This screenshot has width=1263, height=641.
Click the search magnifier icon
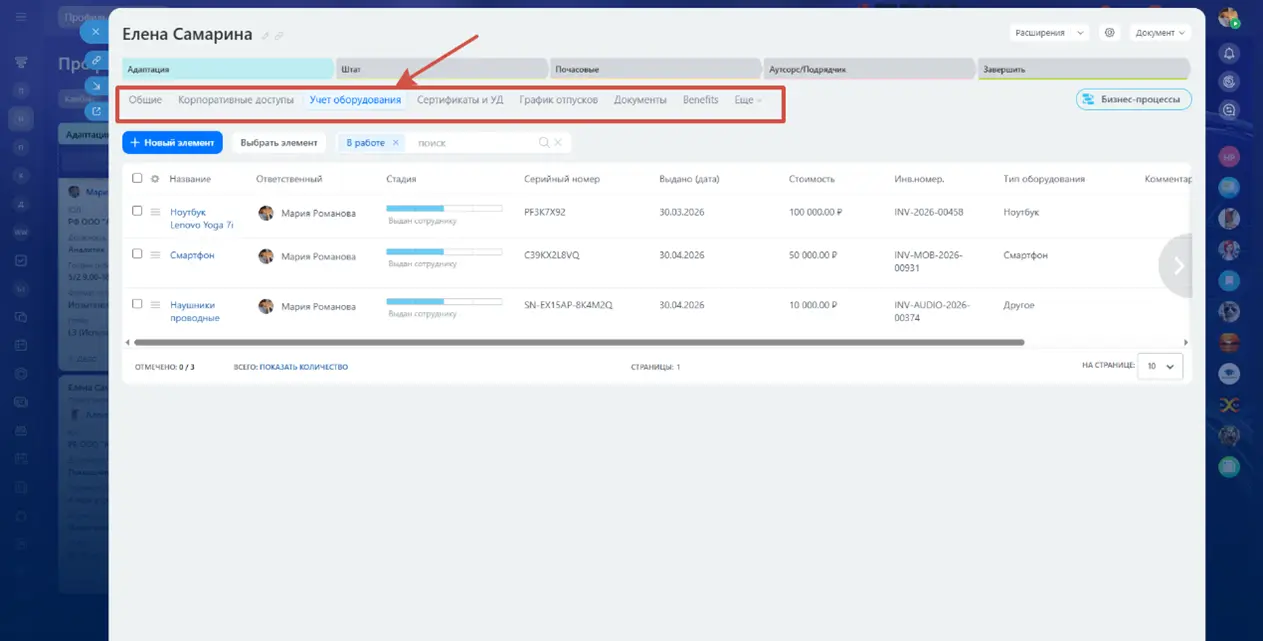tap(544, 143)
